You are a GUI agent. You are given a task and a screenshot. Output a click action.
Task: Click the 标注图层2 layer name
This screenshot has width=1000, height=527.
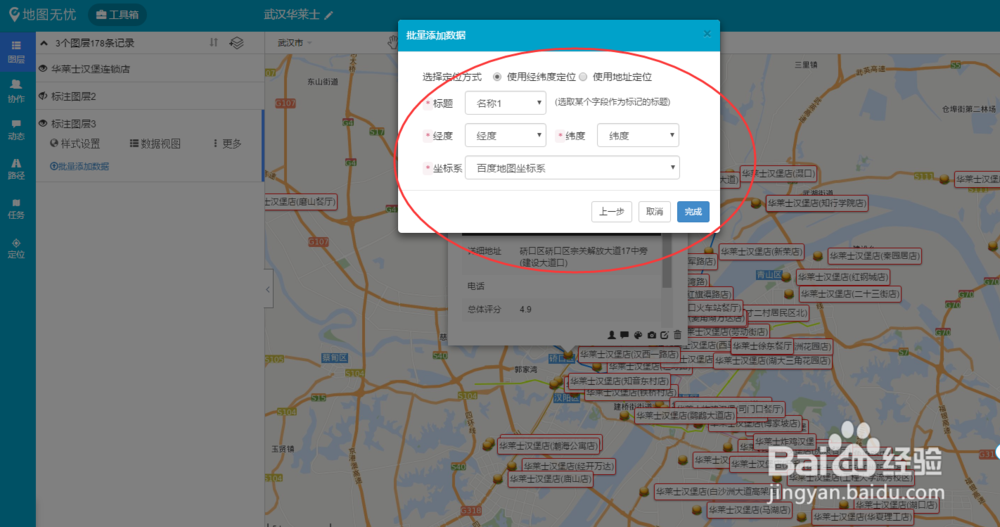[73, 96]
